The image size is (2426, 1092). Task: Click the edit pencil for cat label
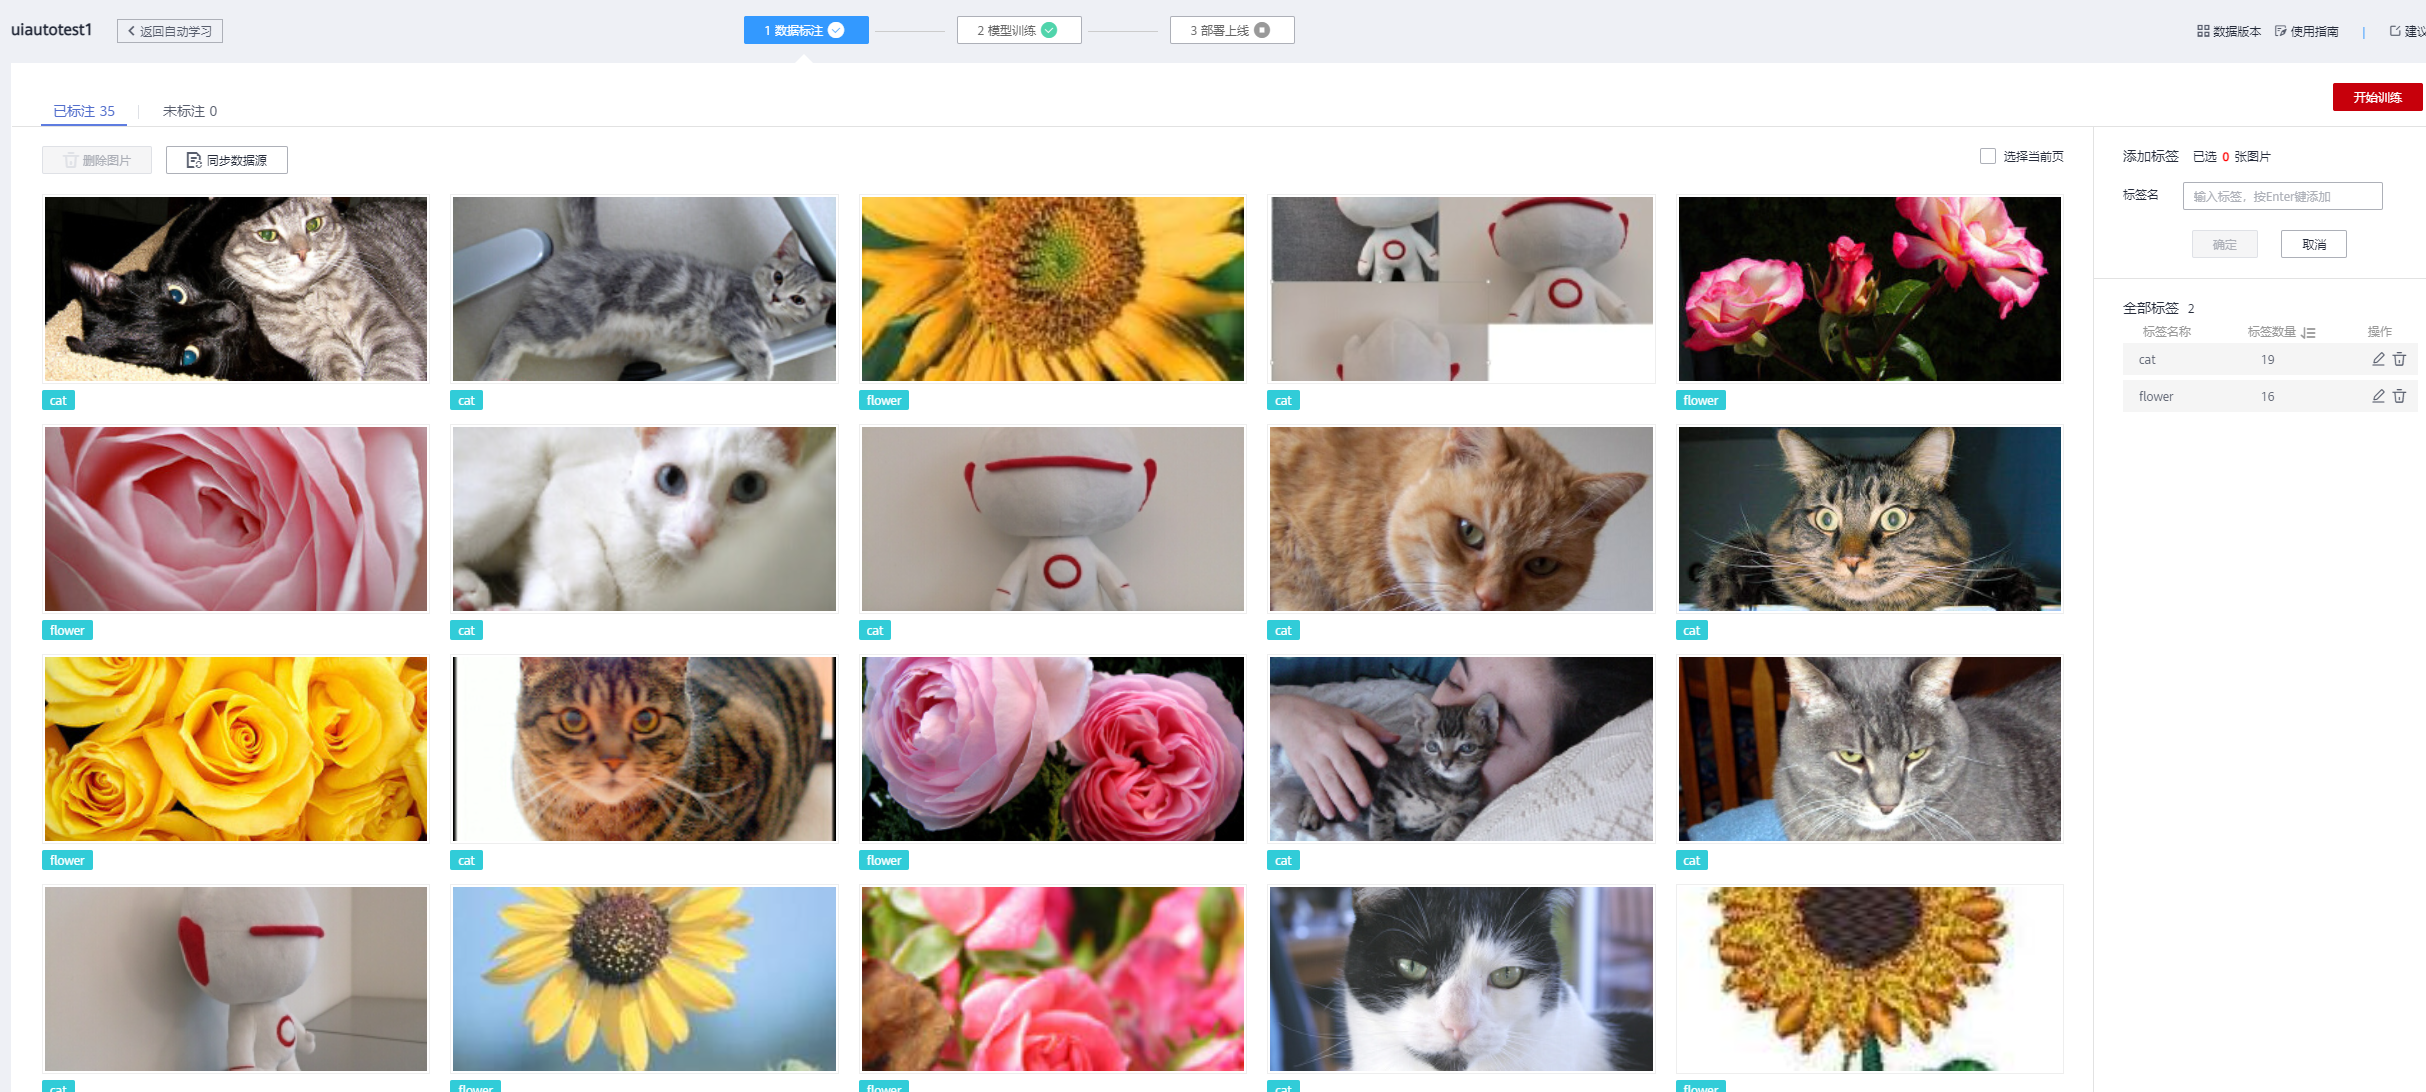coord(2378,359)
